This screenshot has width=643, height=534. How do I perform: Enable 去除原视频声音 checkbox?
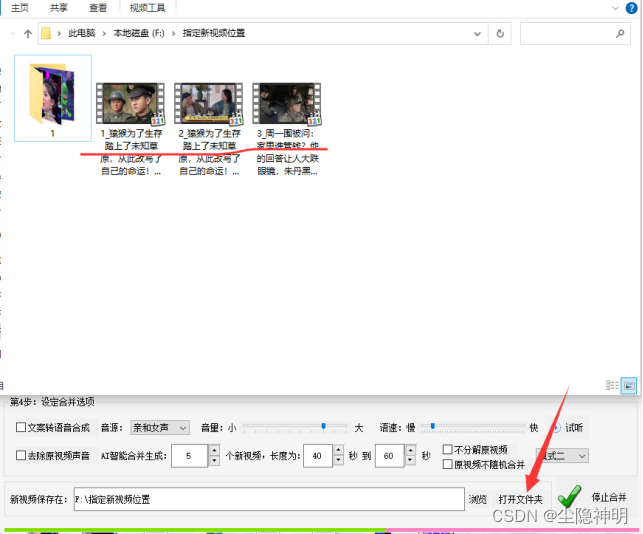point(21,455)
